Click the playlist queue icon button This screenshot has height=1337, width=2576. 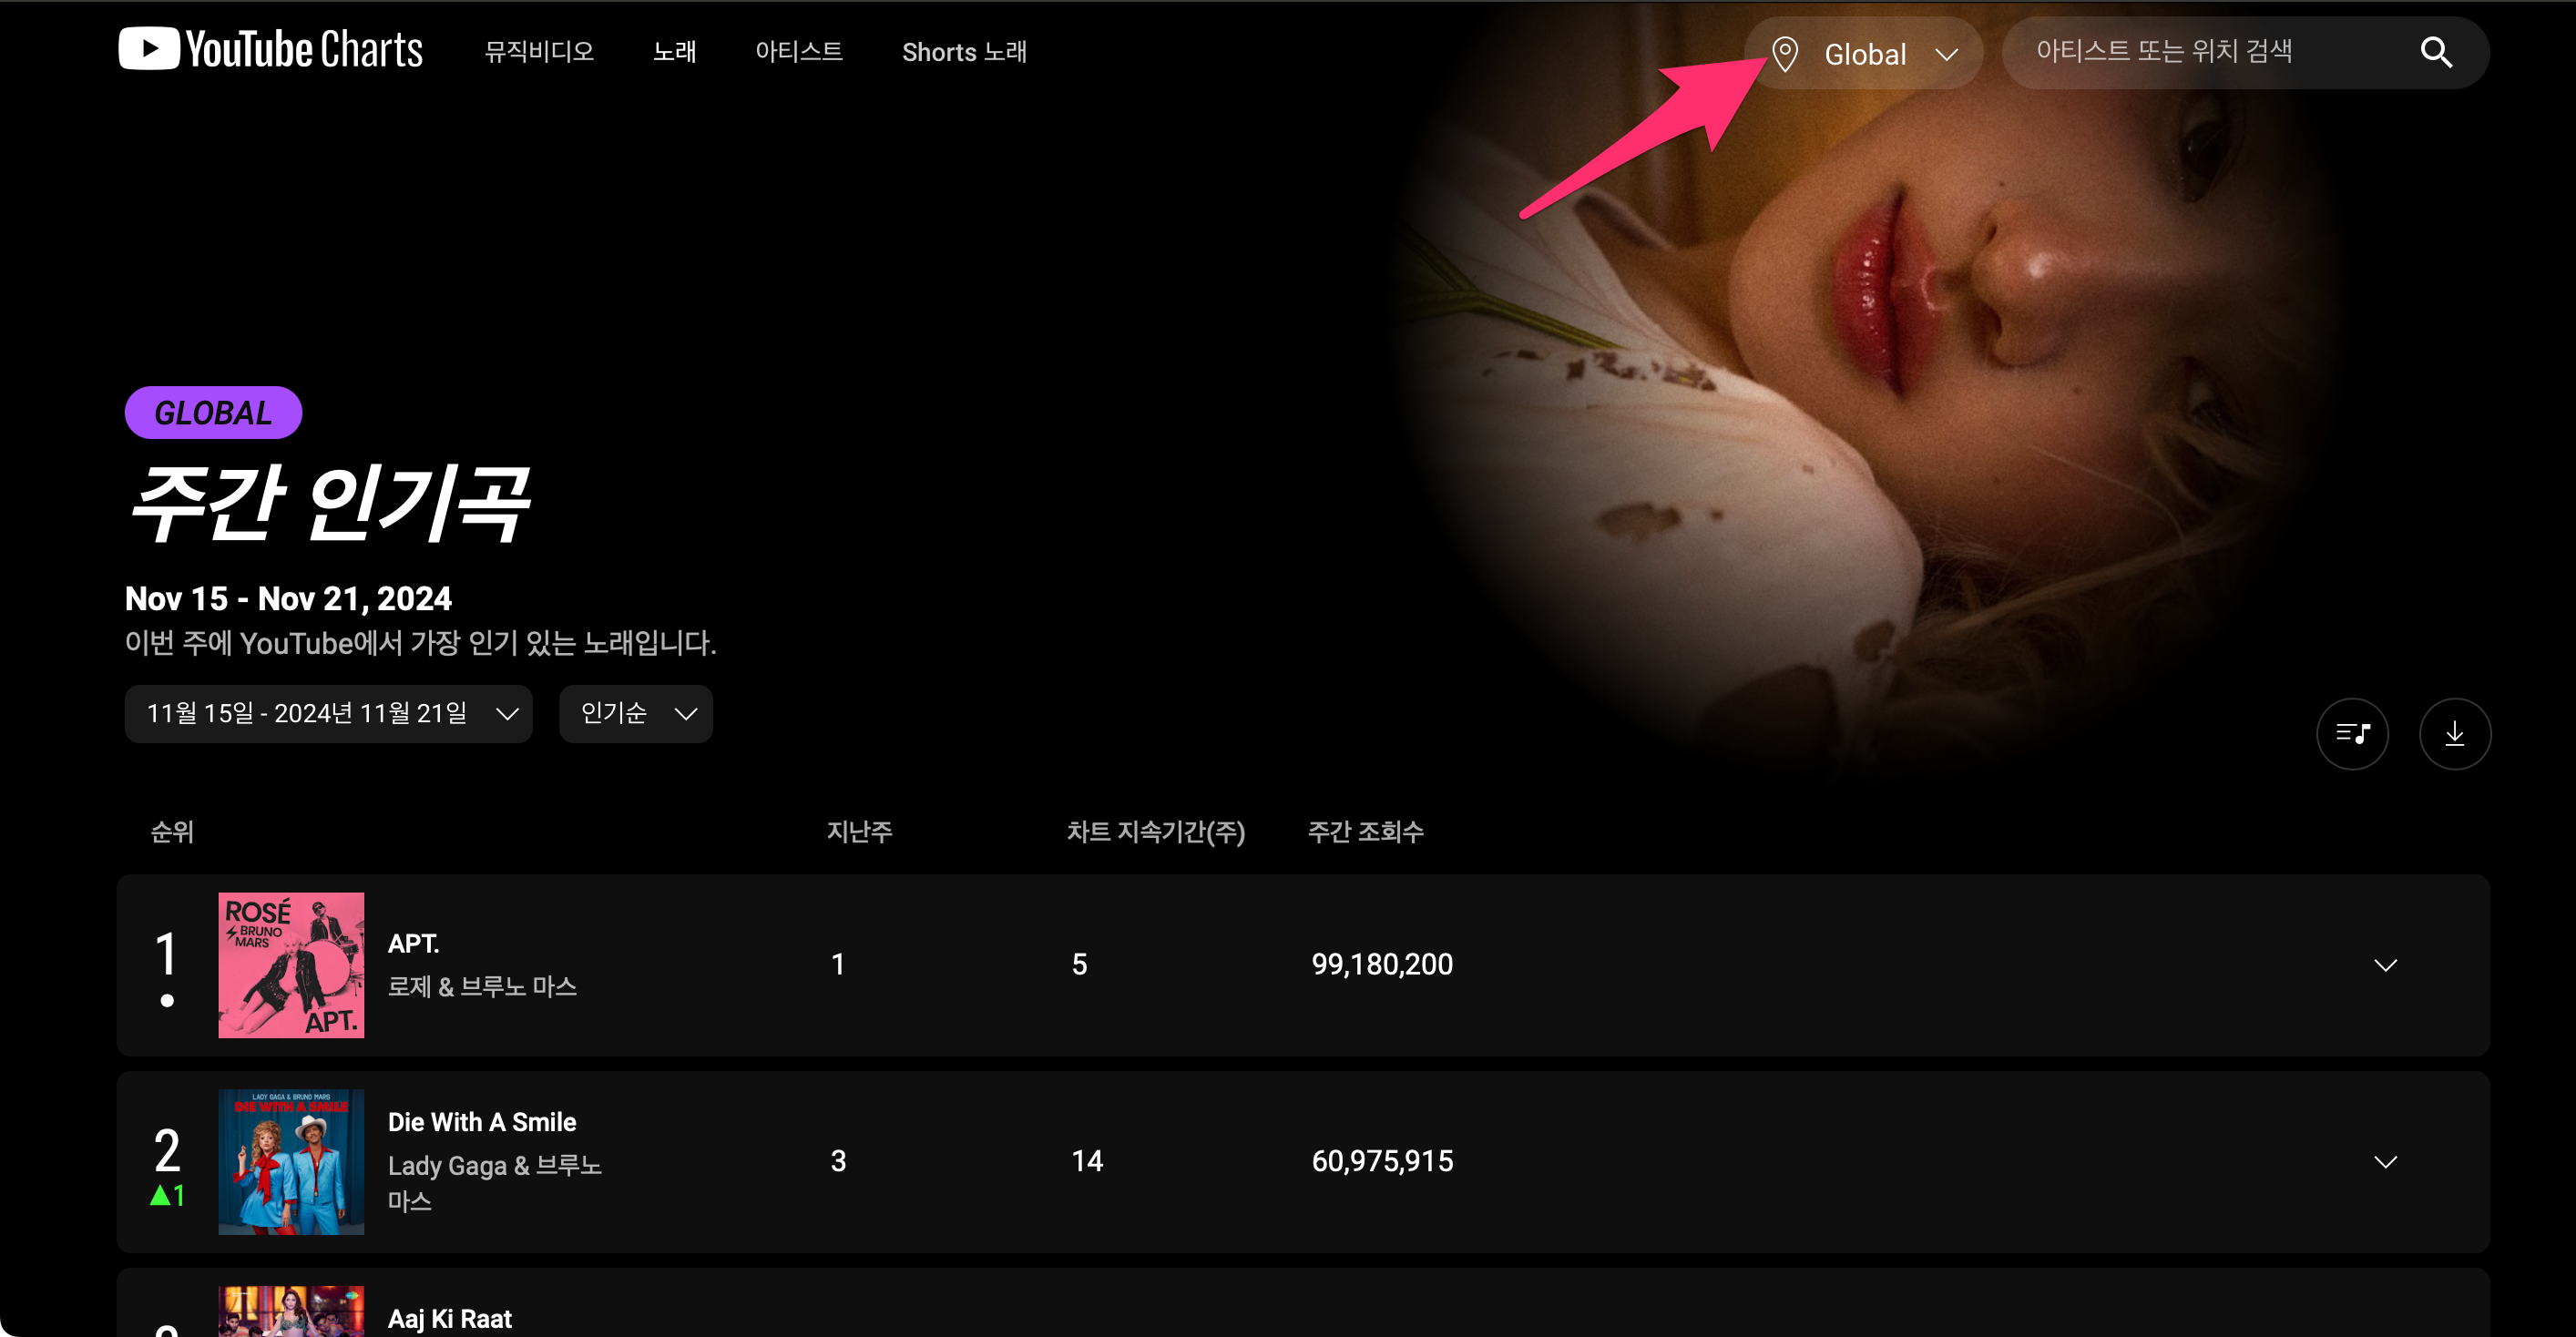click(2352, 734)
